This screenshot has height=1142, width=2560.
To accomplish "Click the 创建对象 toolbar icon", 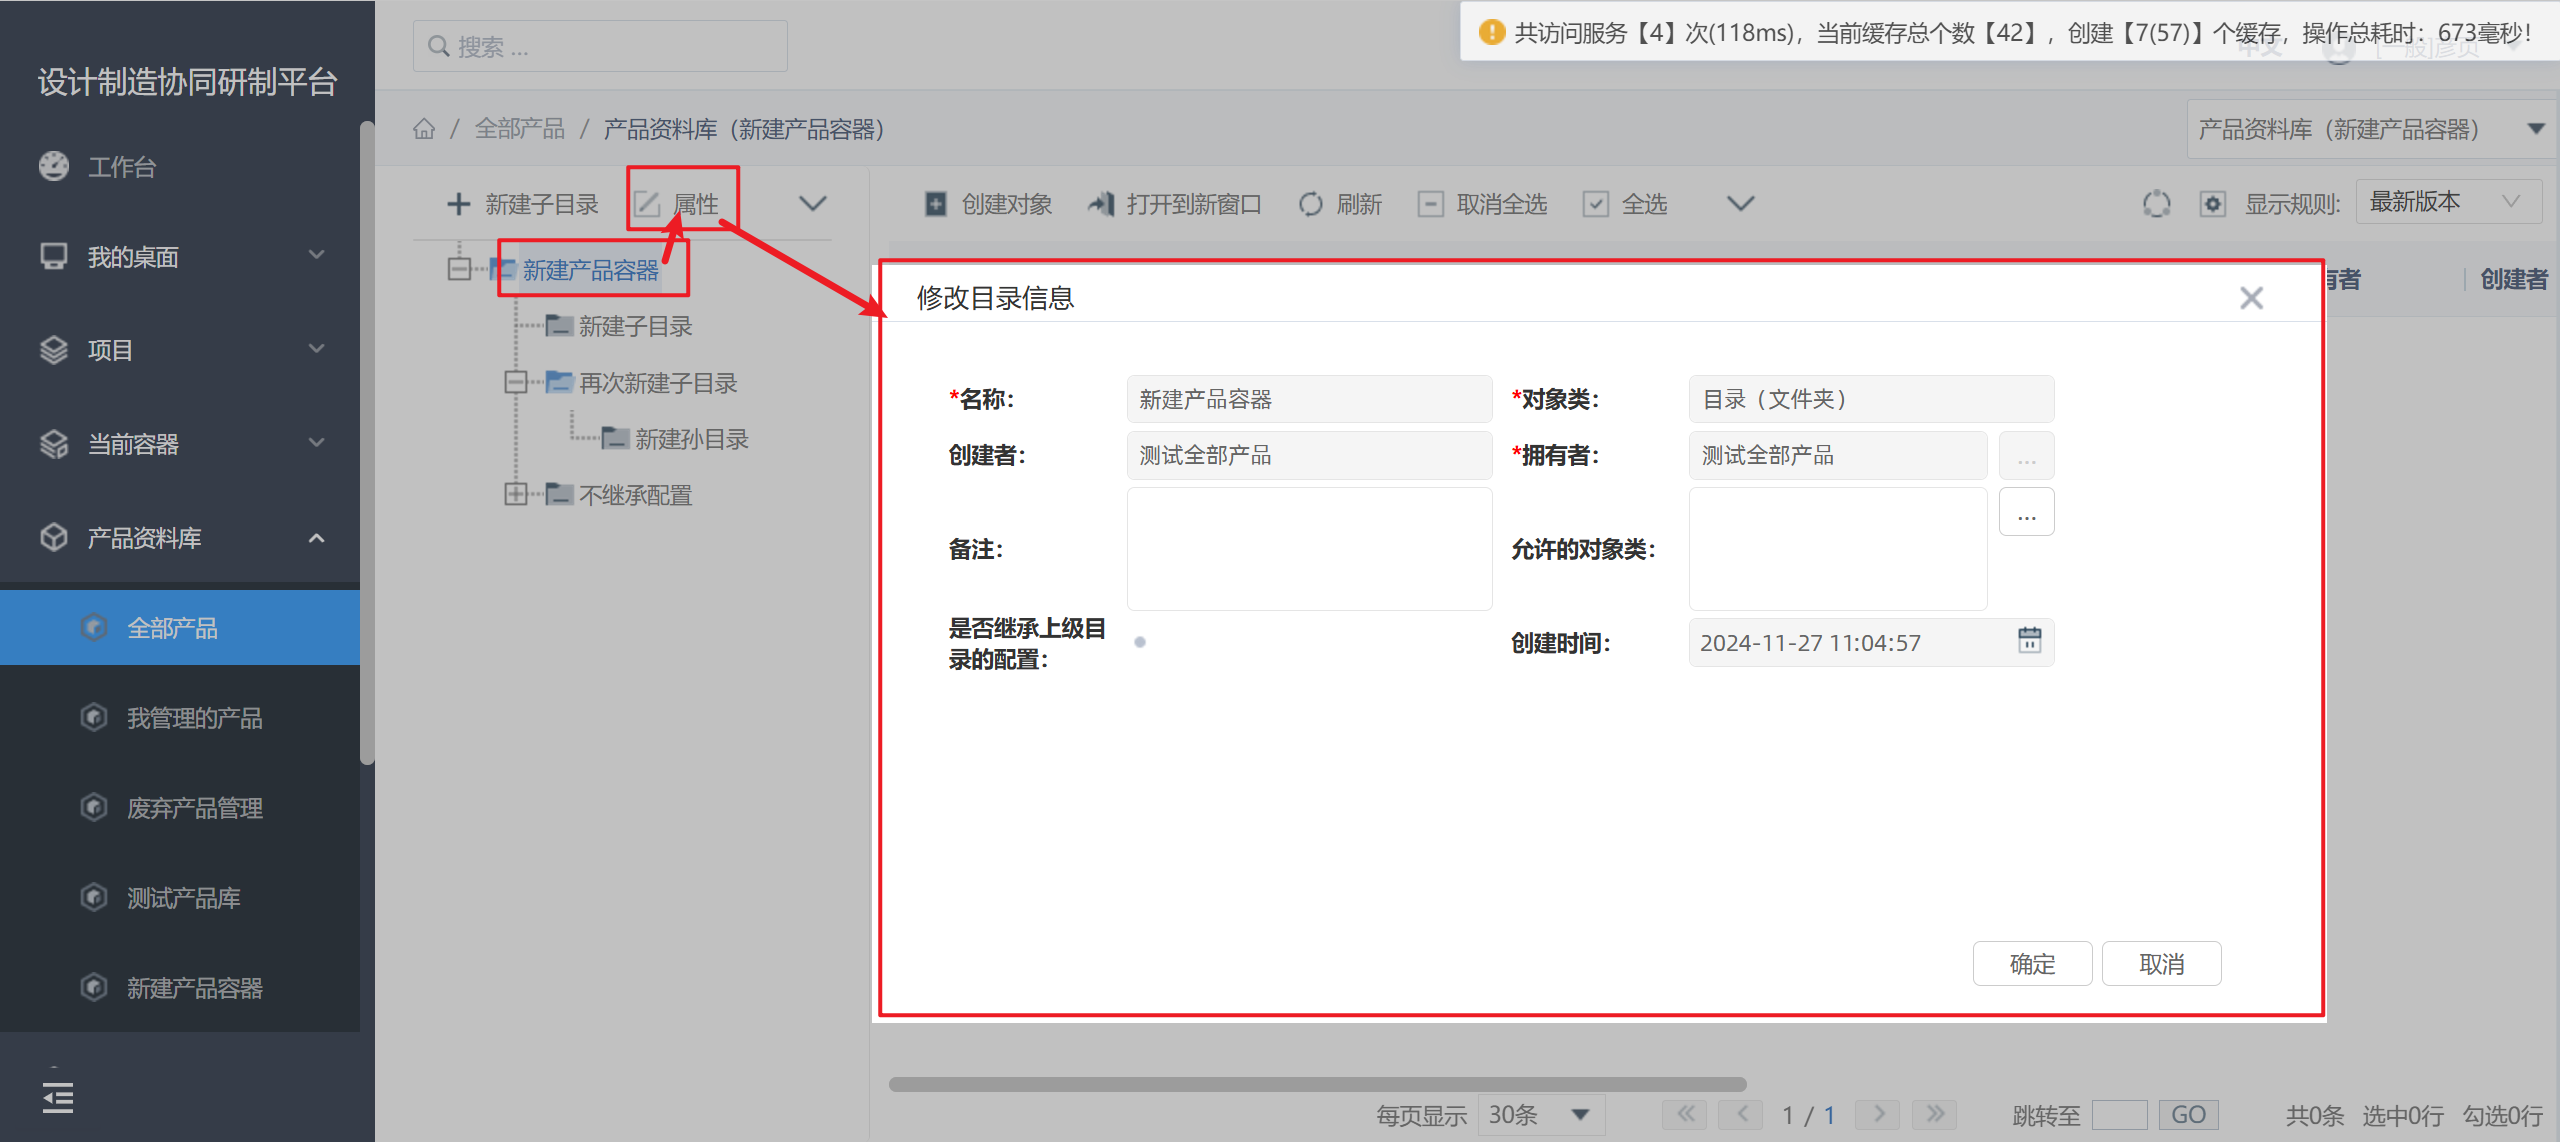I will pyautogui.click(x=935, y=204).
